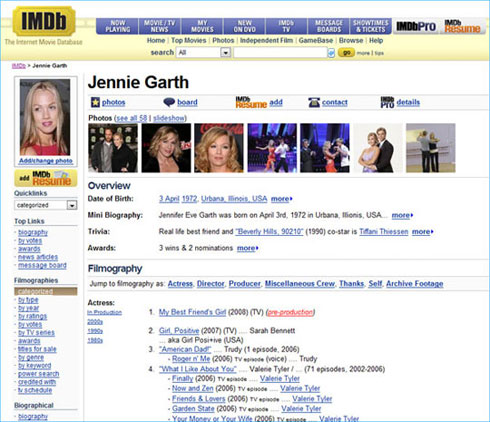Viewport: 490px width, 422px height.
Task: Click the add IMDb Resume sidebar button
Action: (46, 178)
